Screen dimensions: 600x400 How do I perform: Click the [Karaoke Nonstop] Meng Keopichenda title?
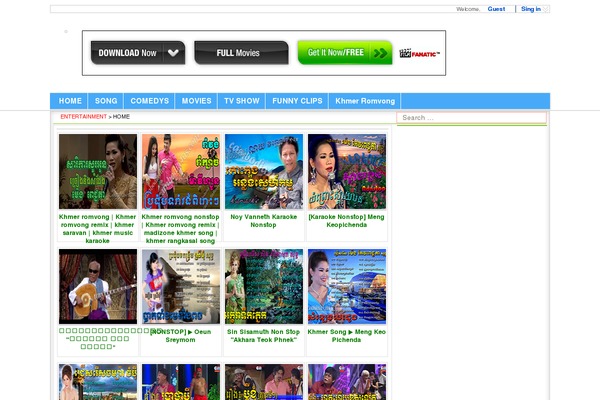point(346,221)
